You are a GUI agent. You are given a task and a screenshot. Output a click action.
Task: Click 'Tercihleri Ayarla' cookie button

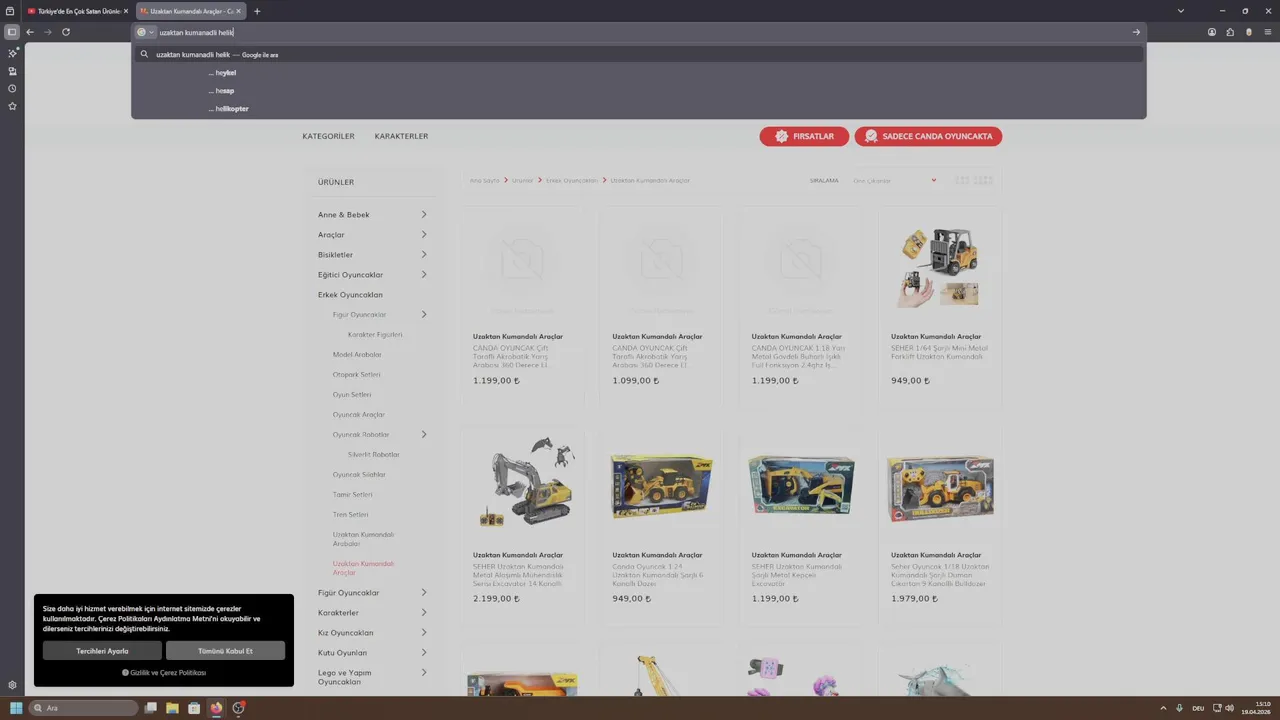[x=103, y=651]
